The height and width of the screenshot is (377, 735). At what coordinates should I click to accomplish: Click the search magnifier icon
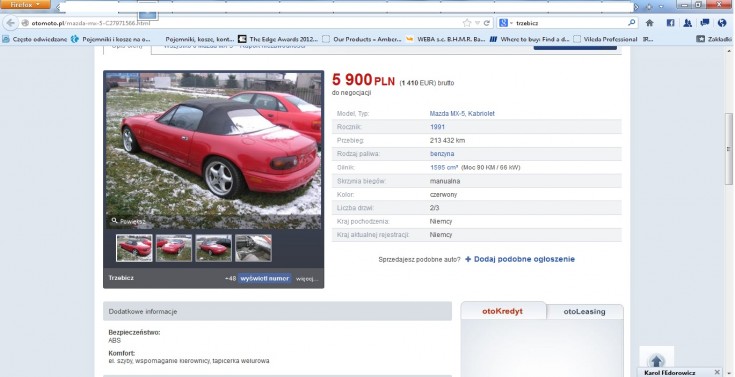coord(631,23)
